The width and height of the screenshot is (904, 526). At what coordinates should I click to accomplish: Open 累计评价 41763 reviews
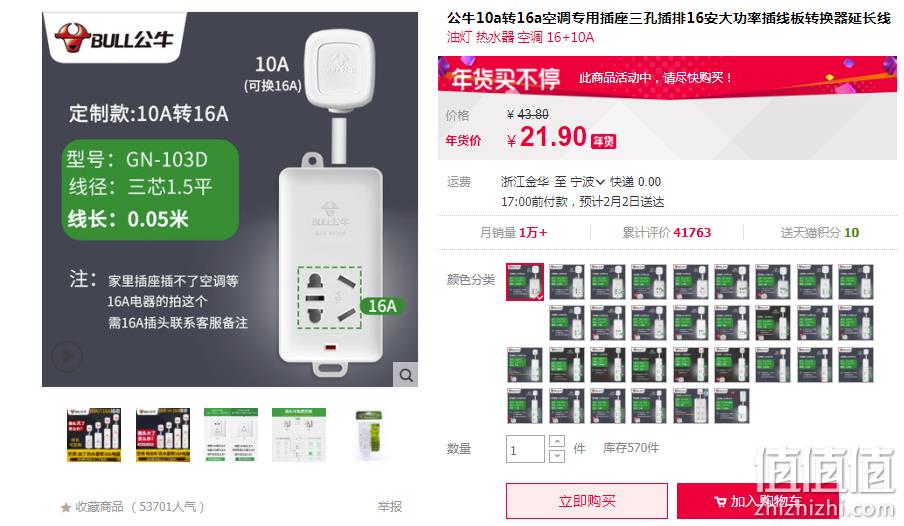coord(666,232)
